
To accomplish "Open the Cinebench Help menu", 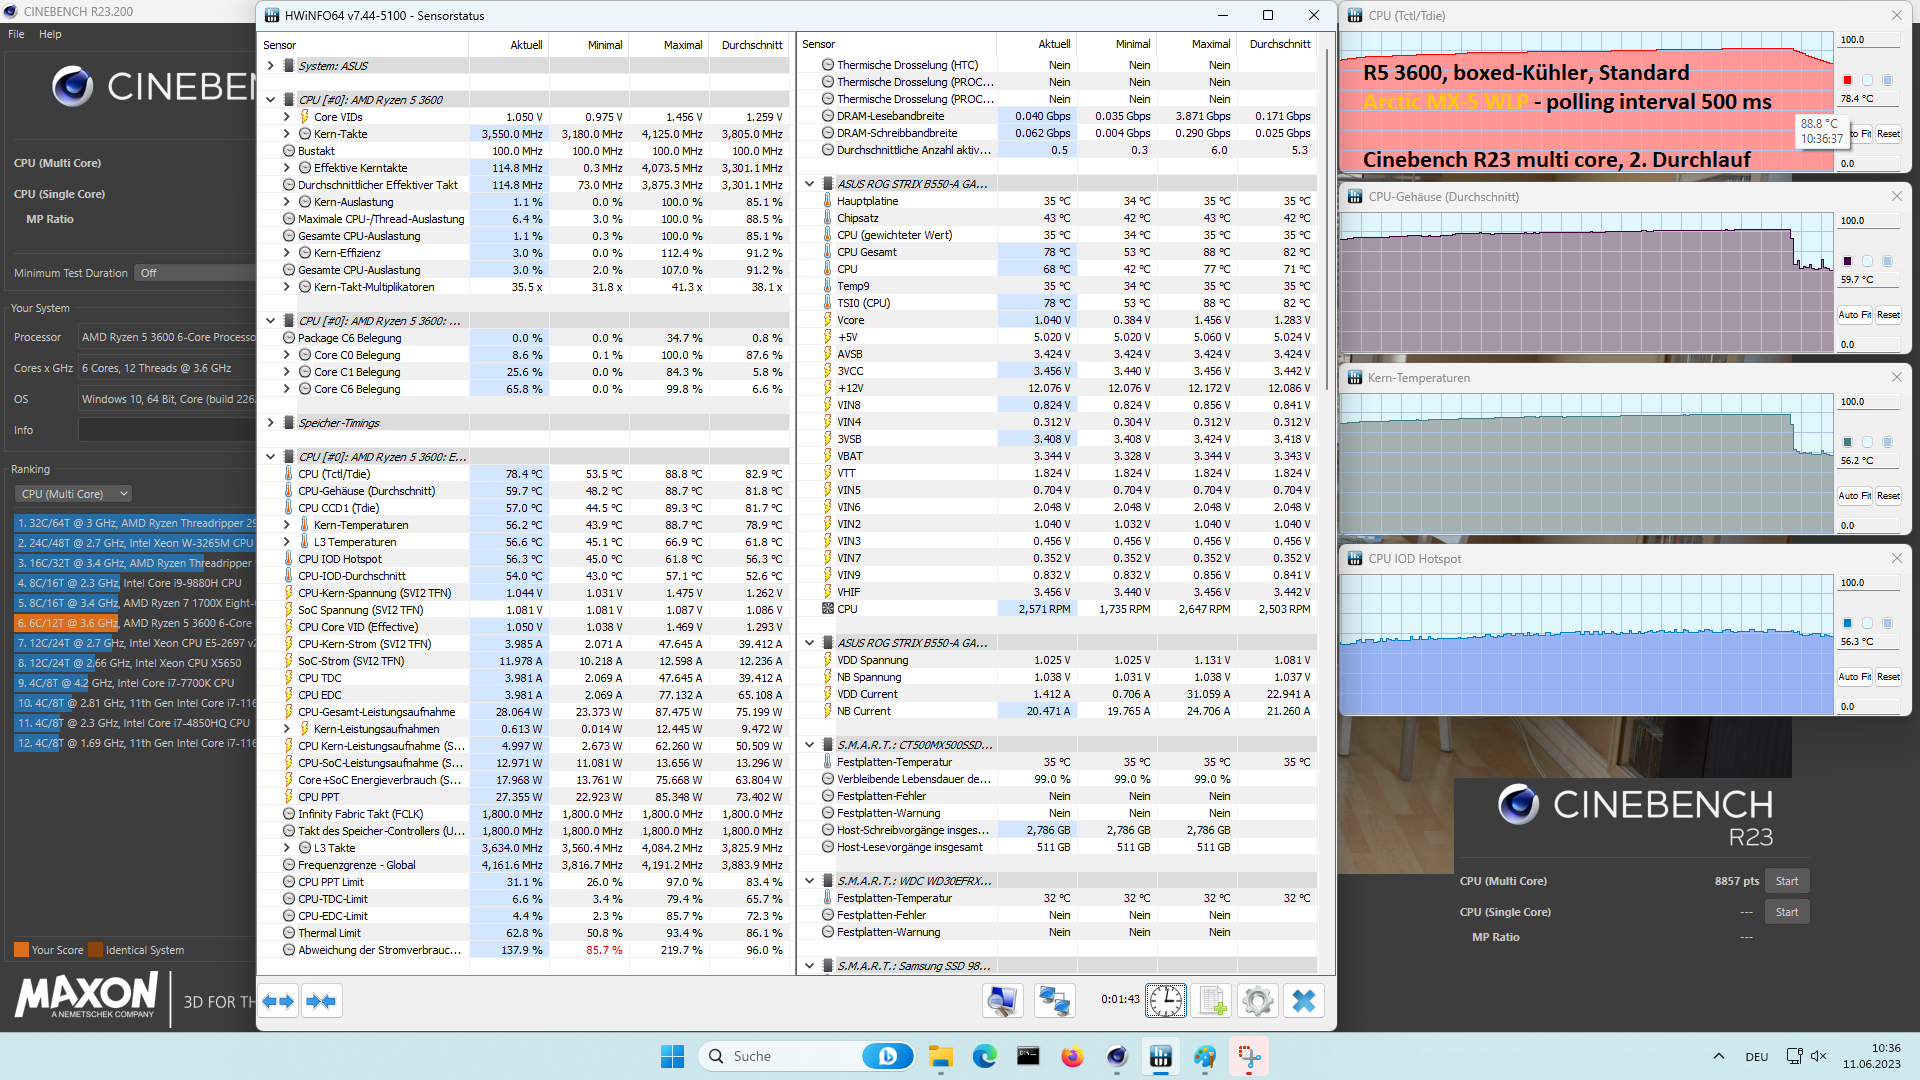I will click(50, 34).
